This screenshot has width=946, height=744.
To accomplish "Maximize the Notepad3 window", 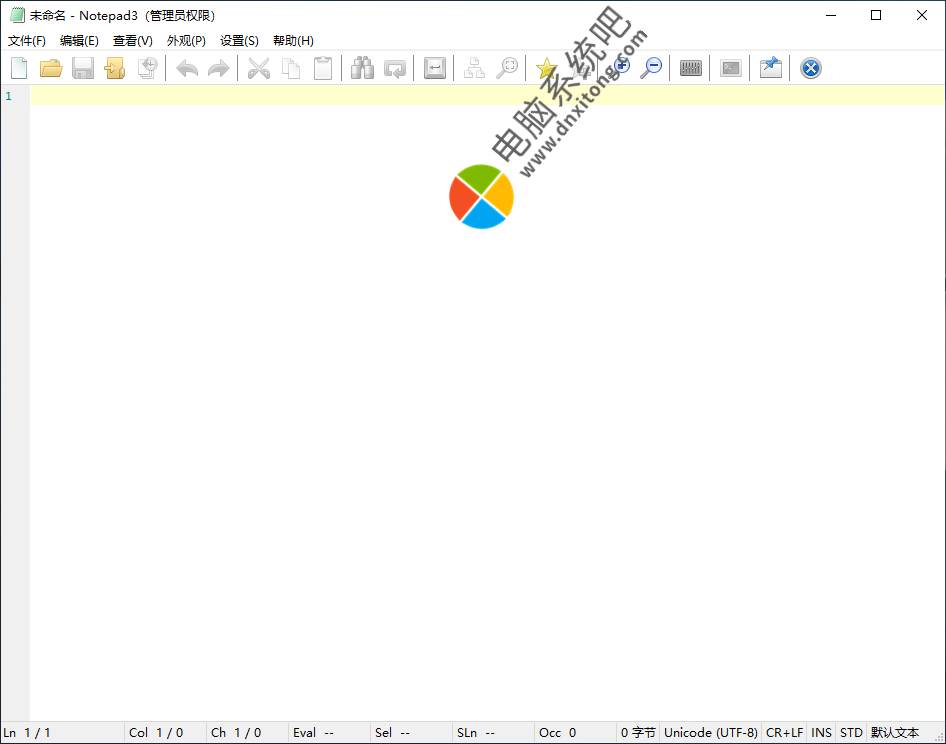I will point(876,15).
